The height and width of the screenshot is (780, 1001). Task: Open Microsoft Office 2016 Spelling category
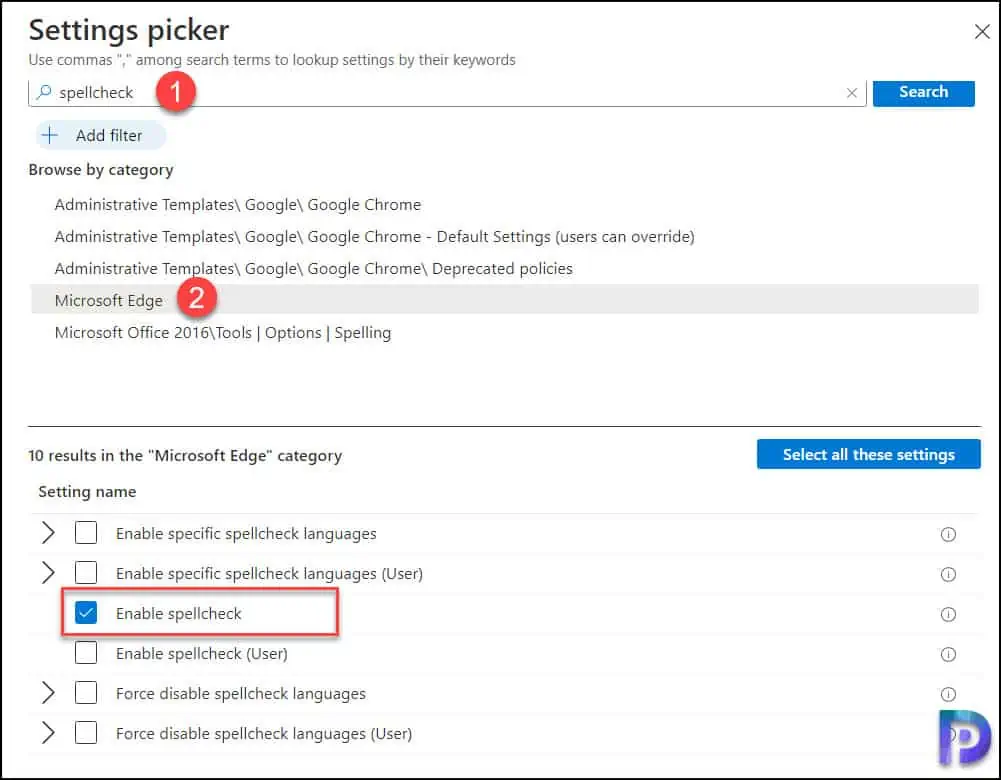[223, 333]
